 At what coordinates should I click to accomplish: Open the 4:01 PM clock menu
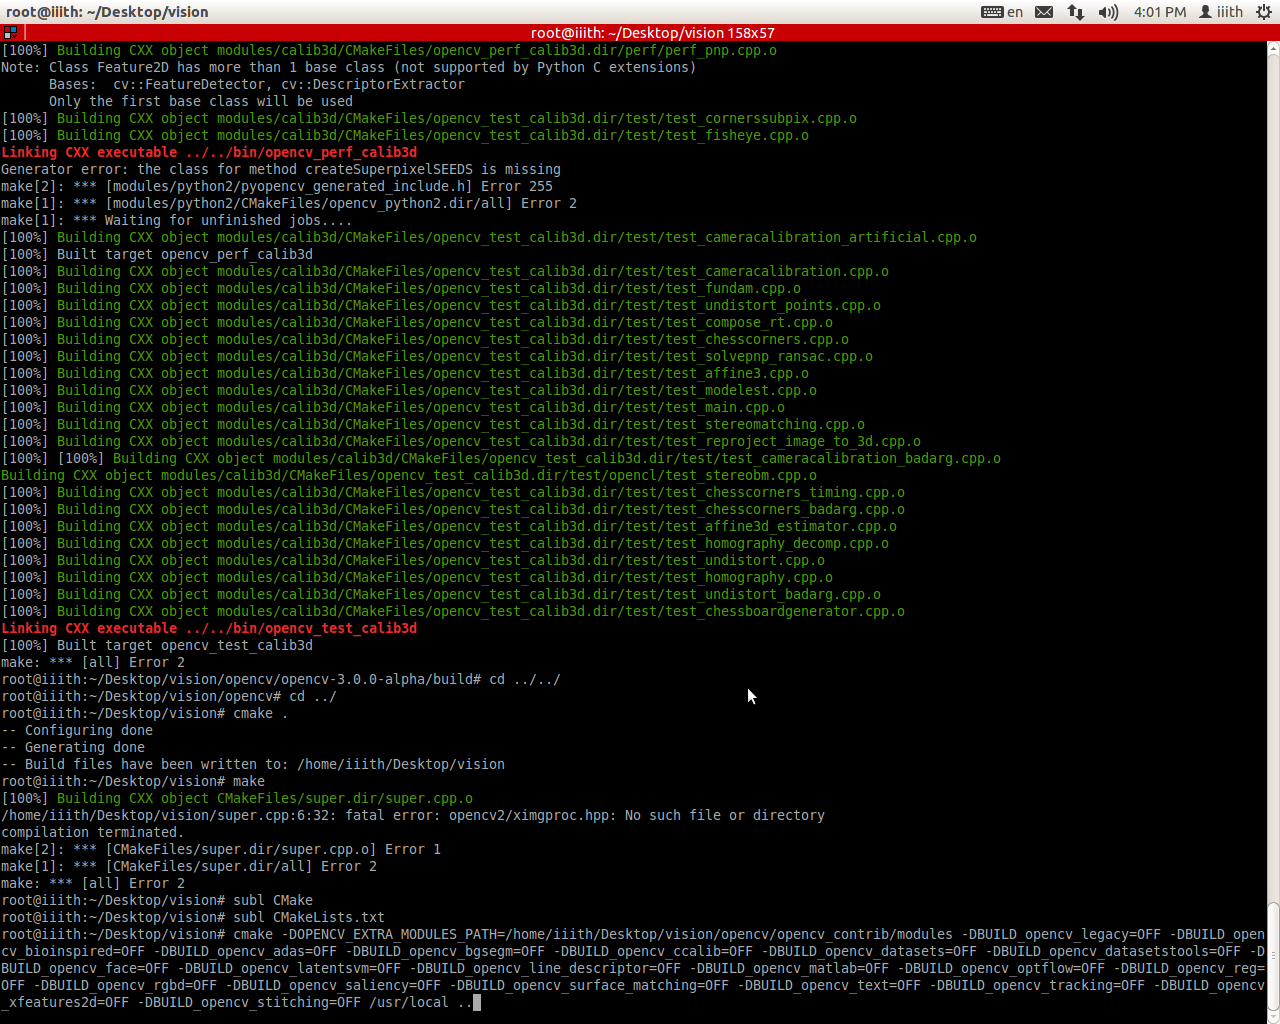(x=1160, y=12)
